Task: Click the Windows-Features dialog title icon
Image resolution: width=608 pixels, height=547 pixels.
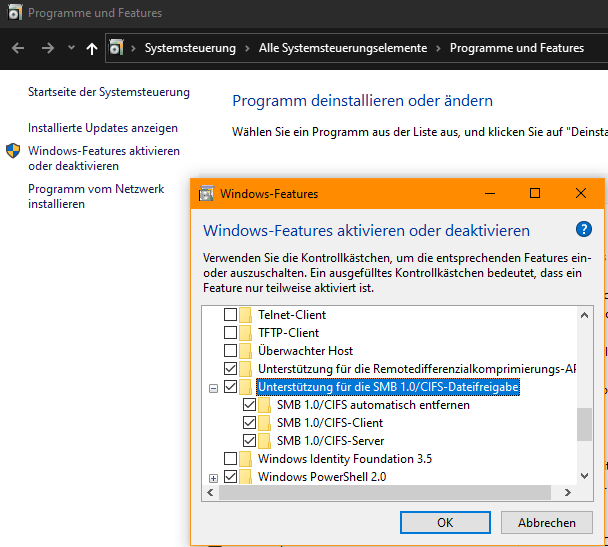Action: (206, 193)
